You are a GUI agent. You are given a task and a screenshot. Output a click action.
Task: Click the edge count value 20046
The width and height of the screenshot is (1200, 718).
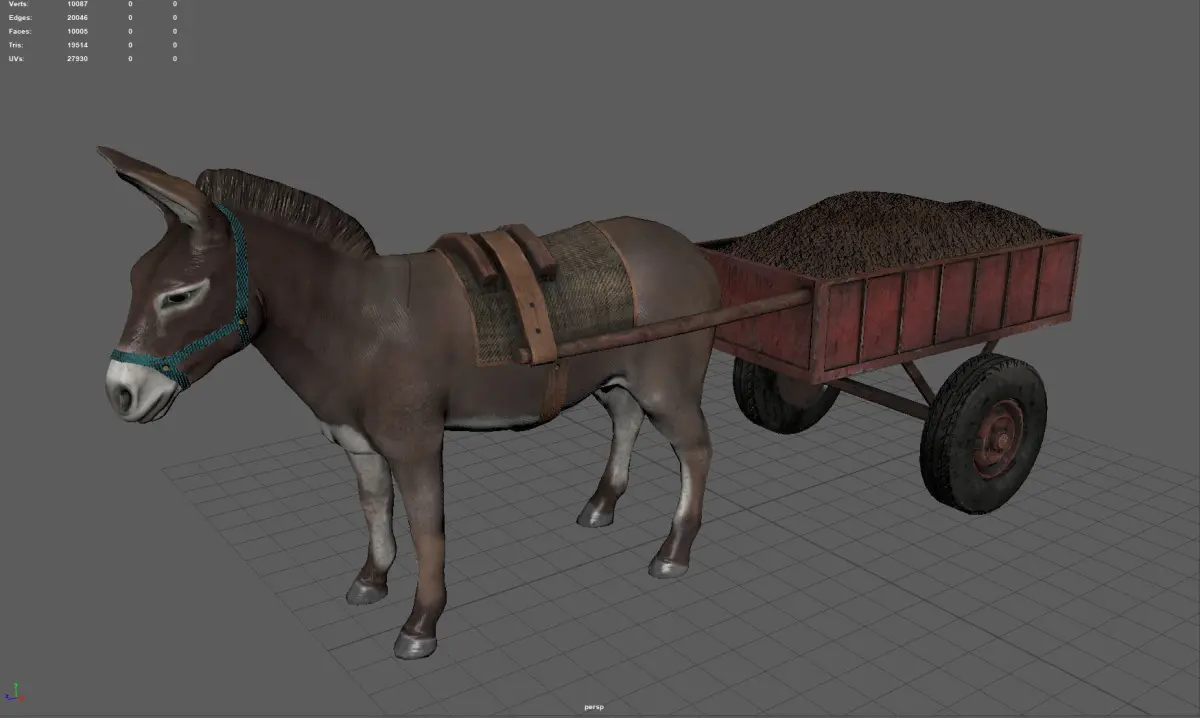tap(77, 17)
